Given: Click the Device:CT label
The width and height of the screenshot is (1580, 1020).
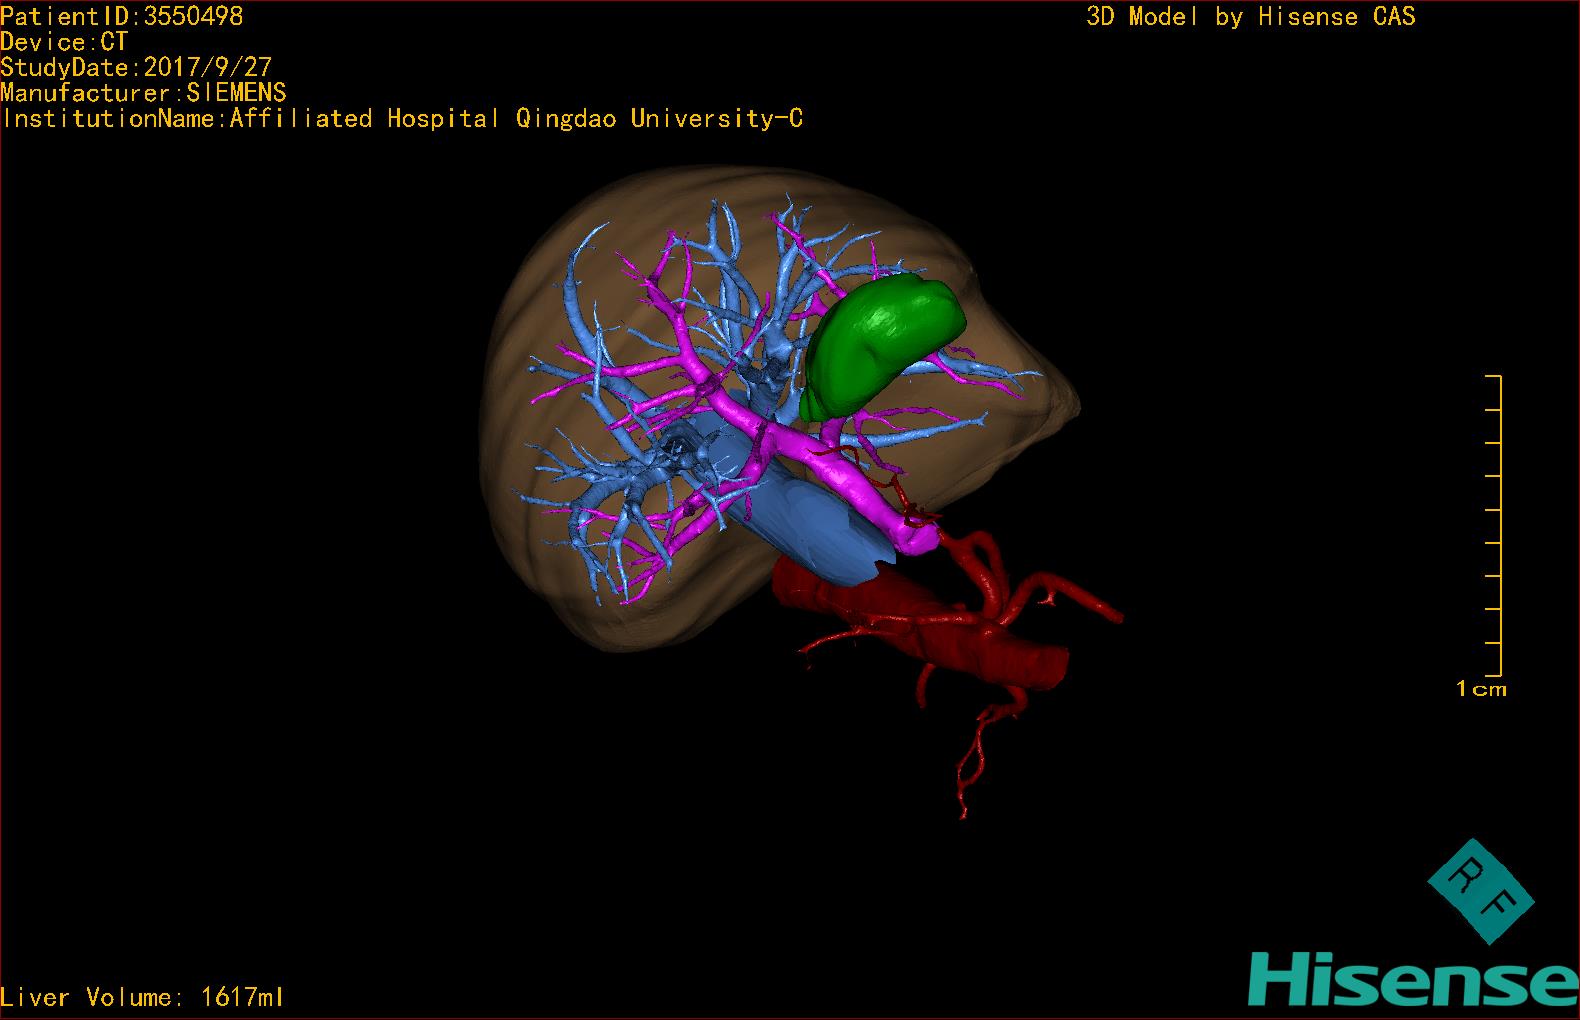Looking at the screenshot, I should [65, 42].
